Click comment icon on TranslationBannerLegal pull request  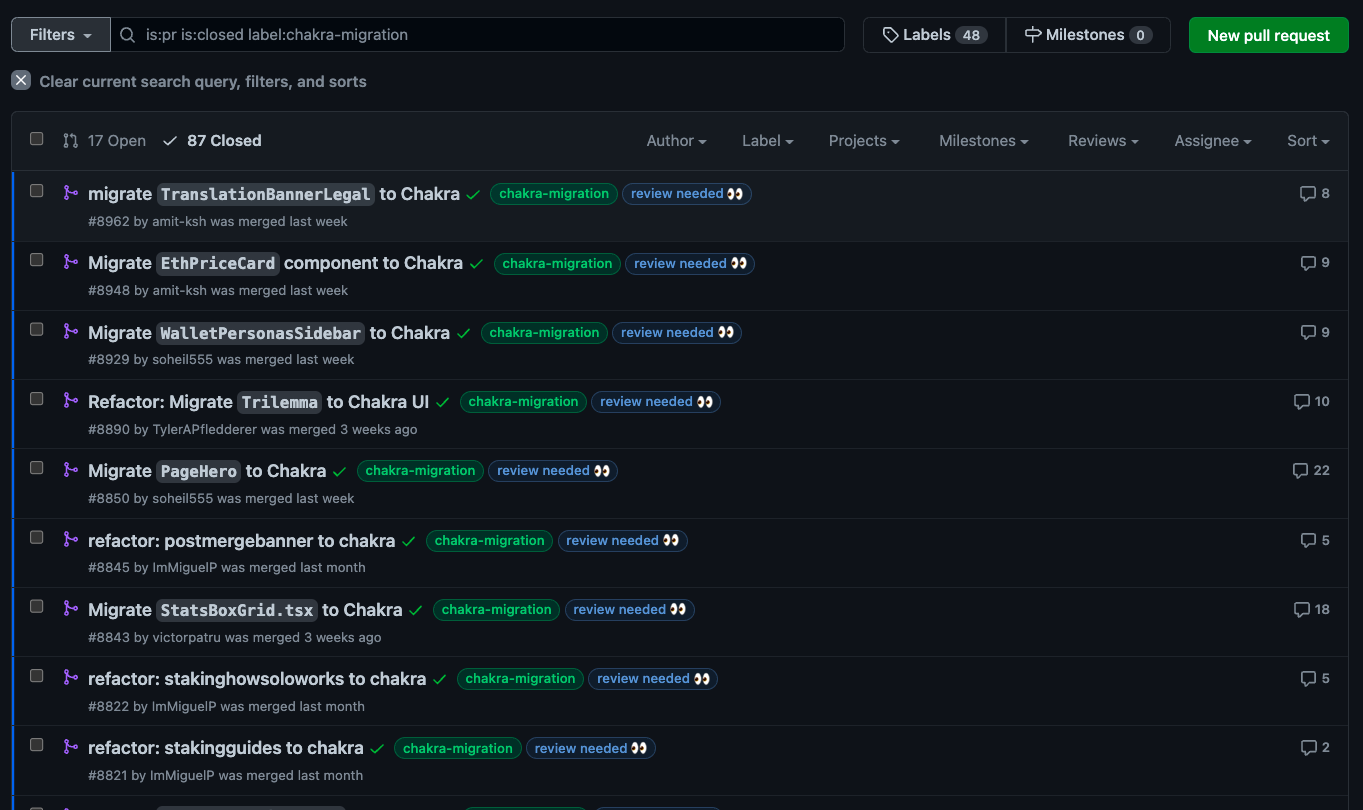point(1307,194)
